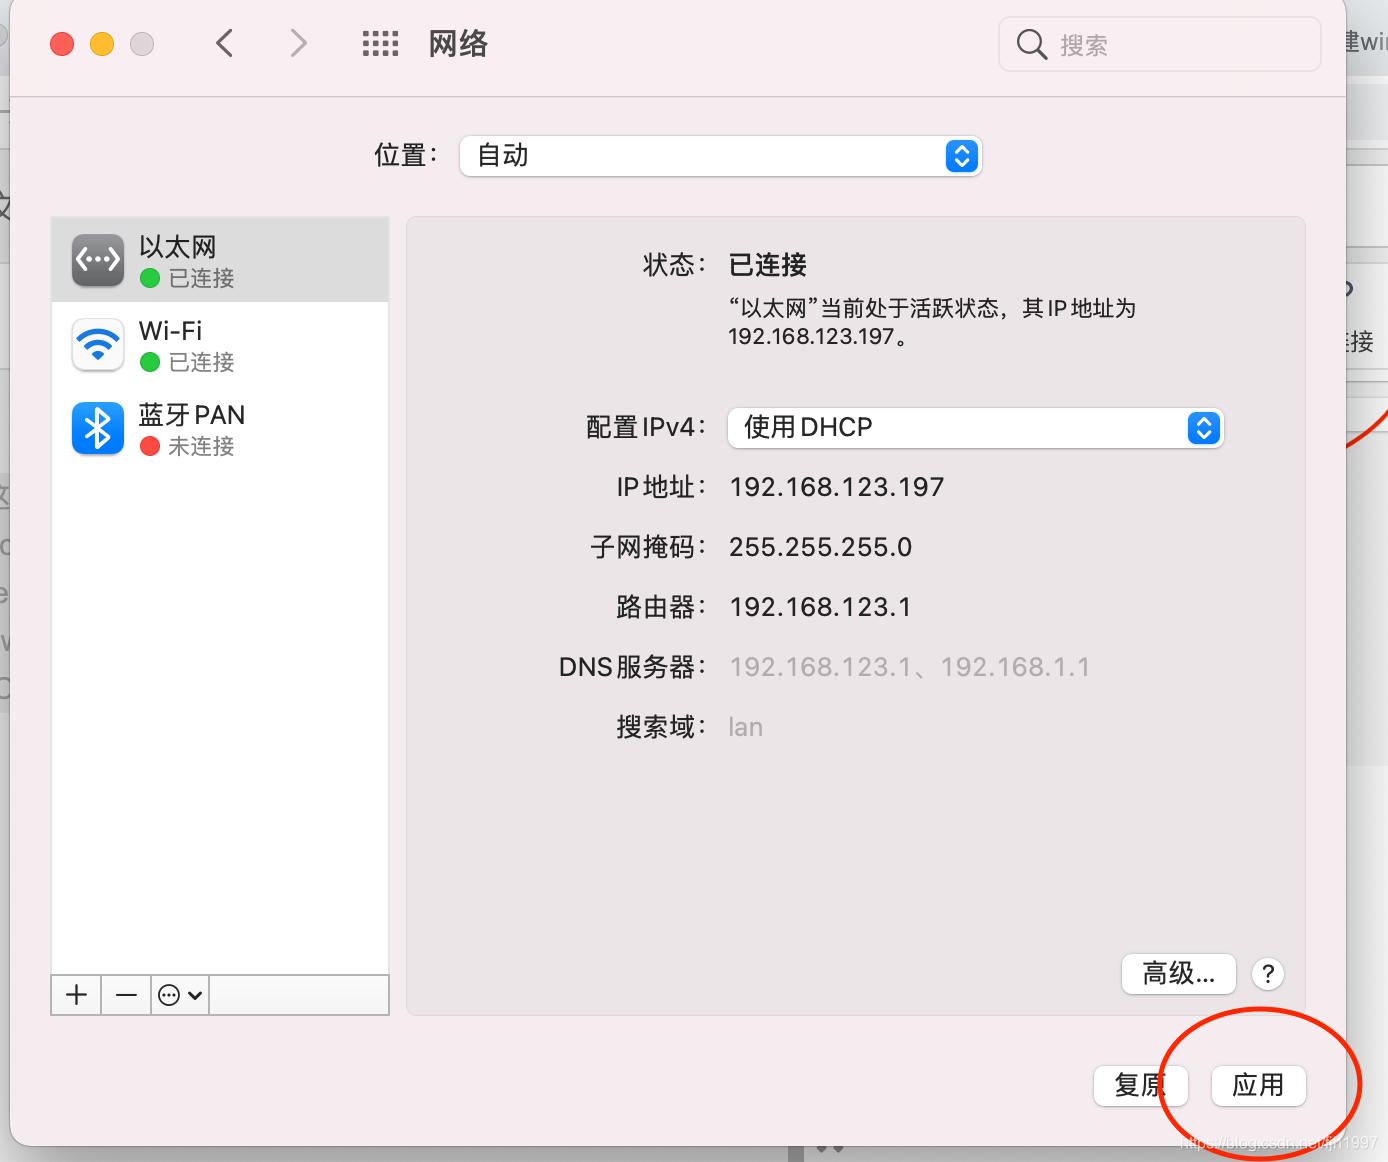Screen dimensions: 1388x1162
Task: Select the 蓝牙 PAN interface icon
Action: (97, 428)
